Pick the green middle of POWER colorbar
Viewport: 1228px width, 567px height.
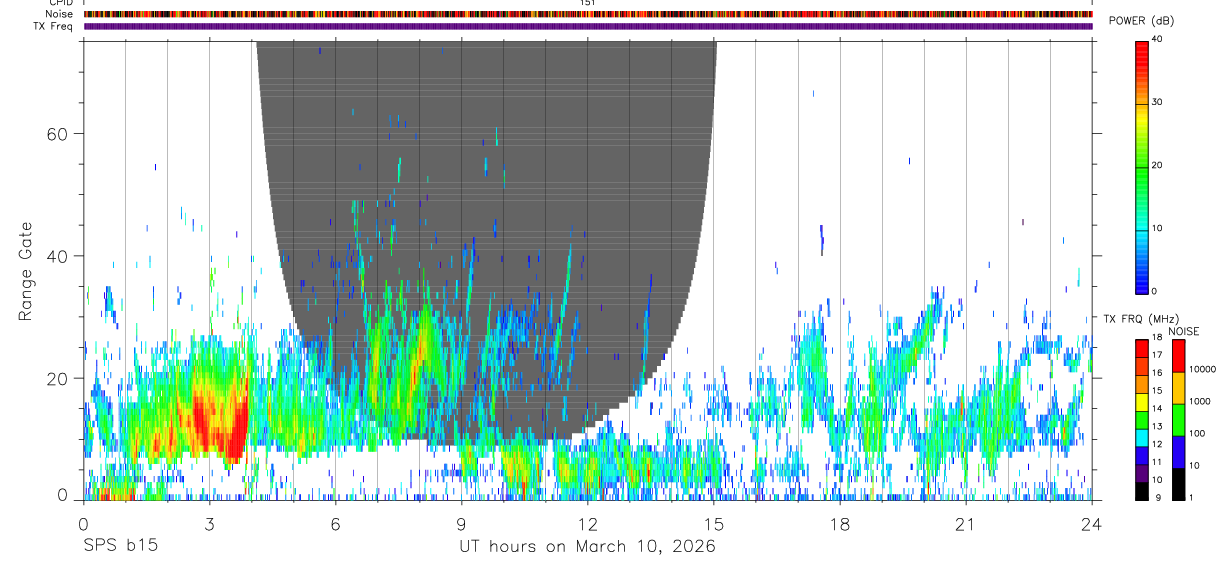[1141, 165]
